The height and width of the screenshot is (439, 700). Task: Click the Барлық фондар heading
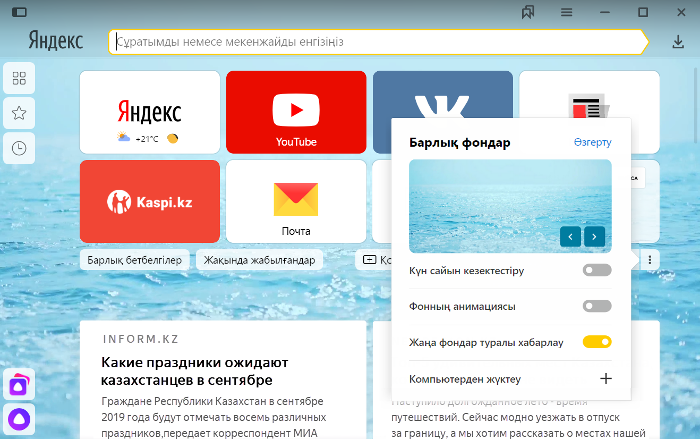[x=459, y=143]
